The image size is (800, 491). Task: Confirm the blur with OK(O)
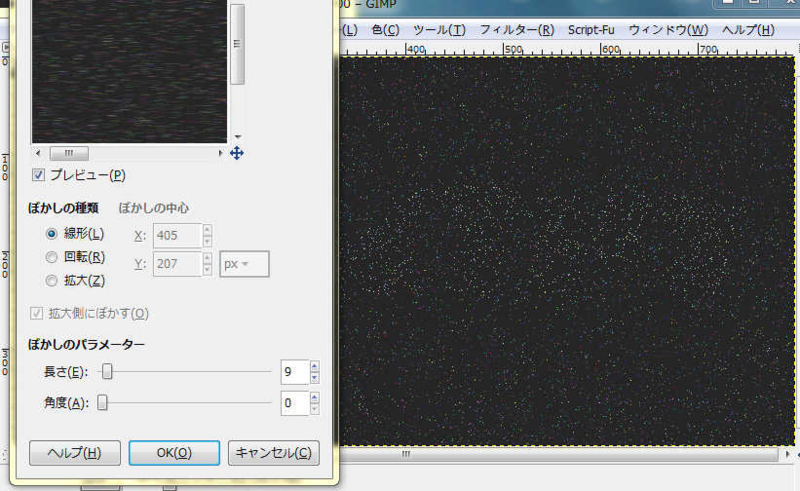174,453
